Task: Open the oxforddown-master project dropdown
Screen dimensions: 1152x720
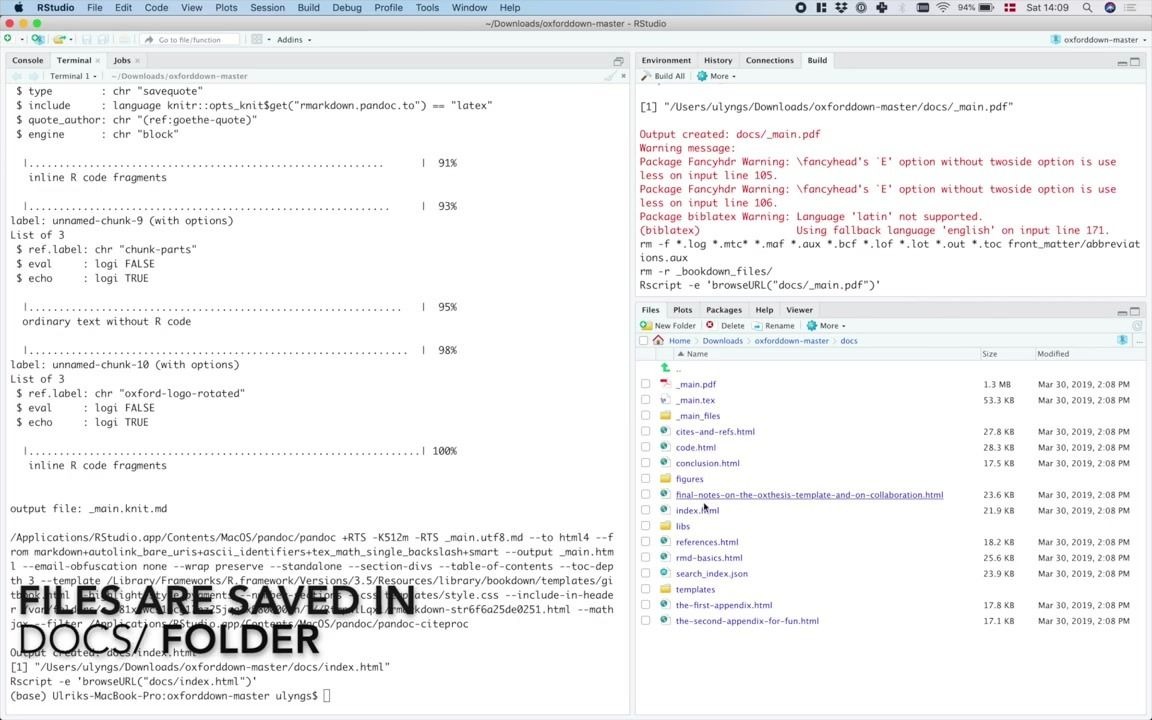Action: coord(1099,40)
